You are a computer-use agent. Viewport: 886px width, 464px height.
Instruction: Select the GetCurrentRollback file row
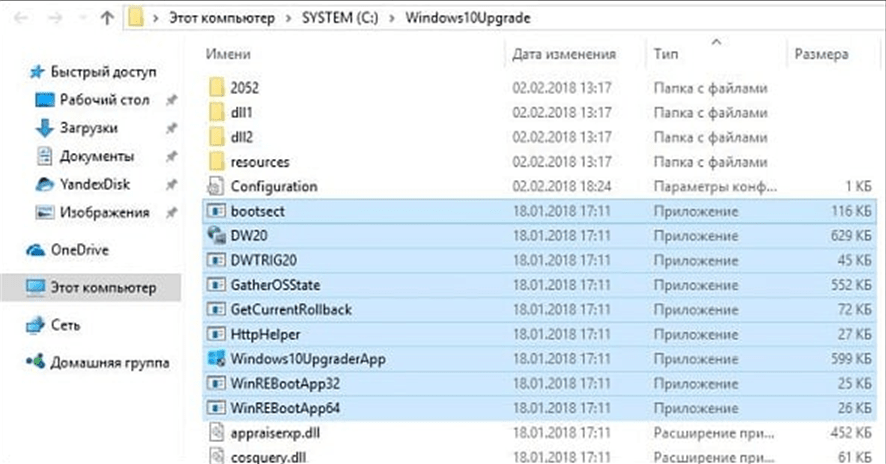[290, 310]
